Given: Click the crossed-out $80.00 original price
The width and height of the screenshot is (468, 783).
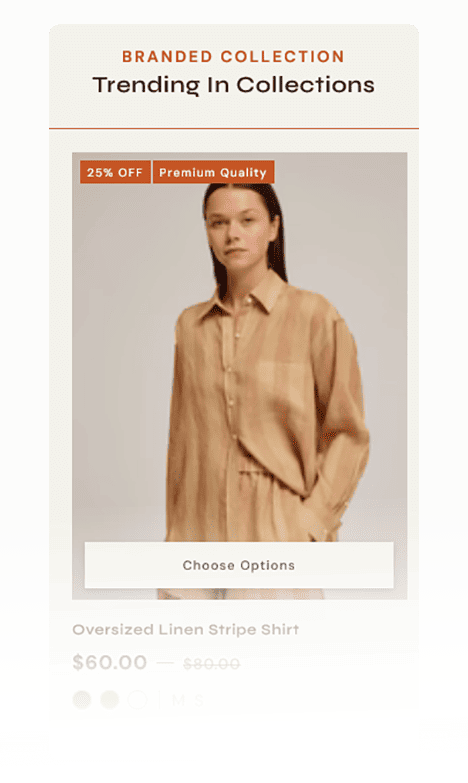Looking at the screenshot, I should (211, 664).
